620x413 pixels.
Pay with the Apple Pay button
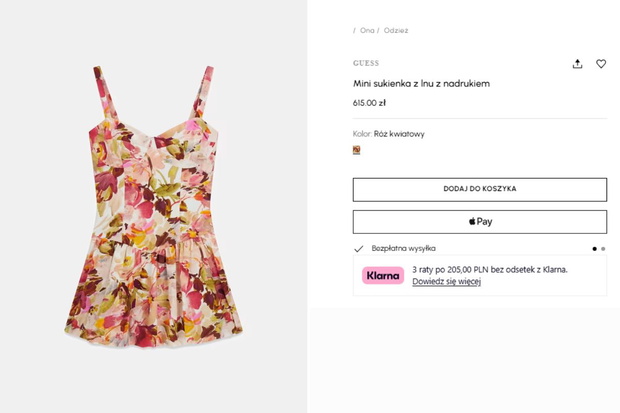[480, 222]
